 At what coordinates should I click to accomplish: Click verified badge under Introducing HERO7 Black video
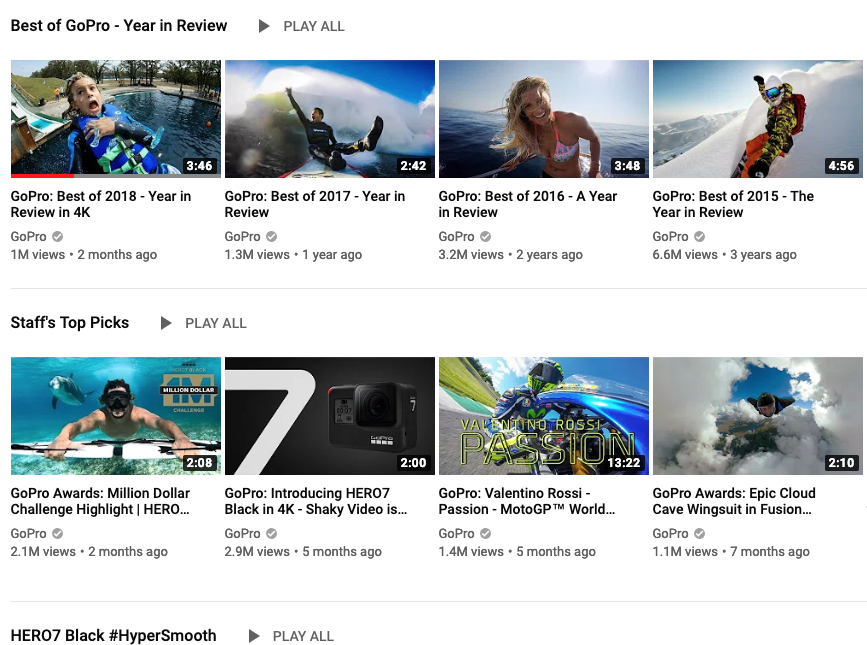(x=271, y=533)
